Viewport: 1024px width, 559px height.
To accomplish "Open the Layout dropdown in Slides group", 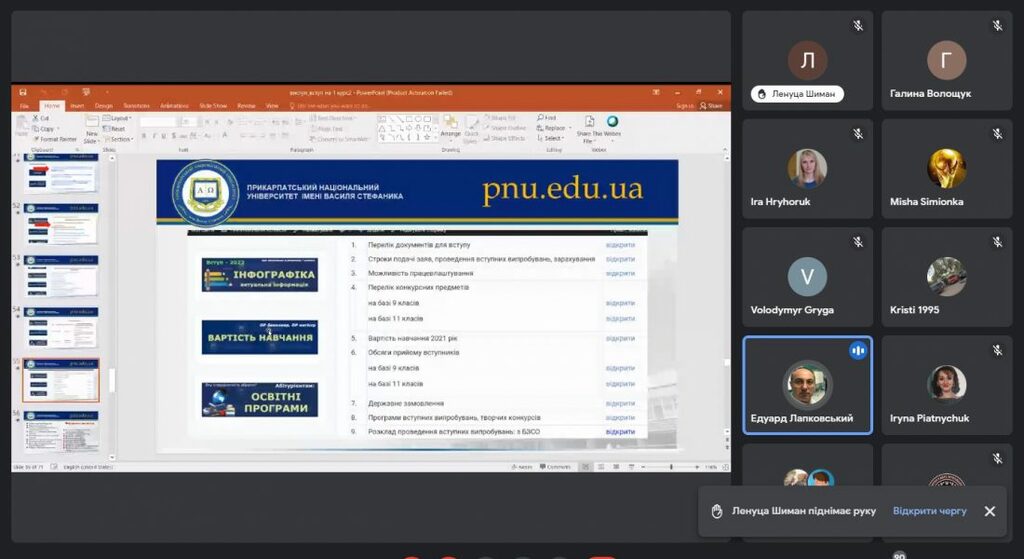I will coord(121,118).
